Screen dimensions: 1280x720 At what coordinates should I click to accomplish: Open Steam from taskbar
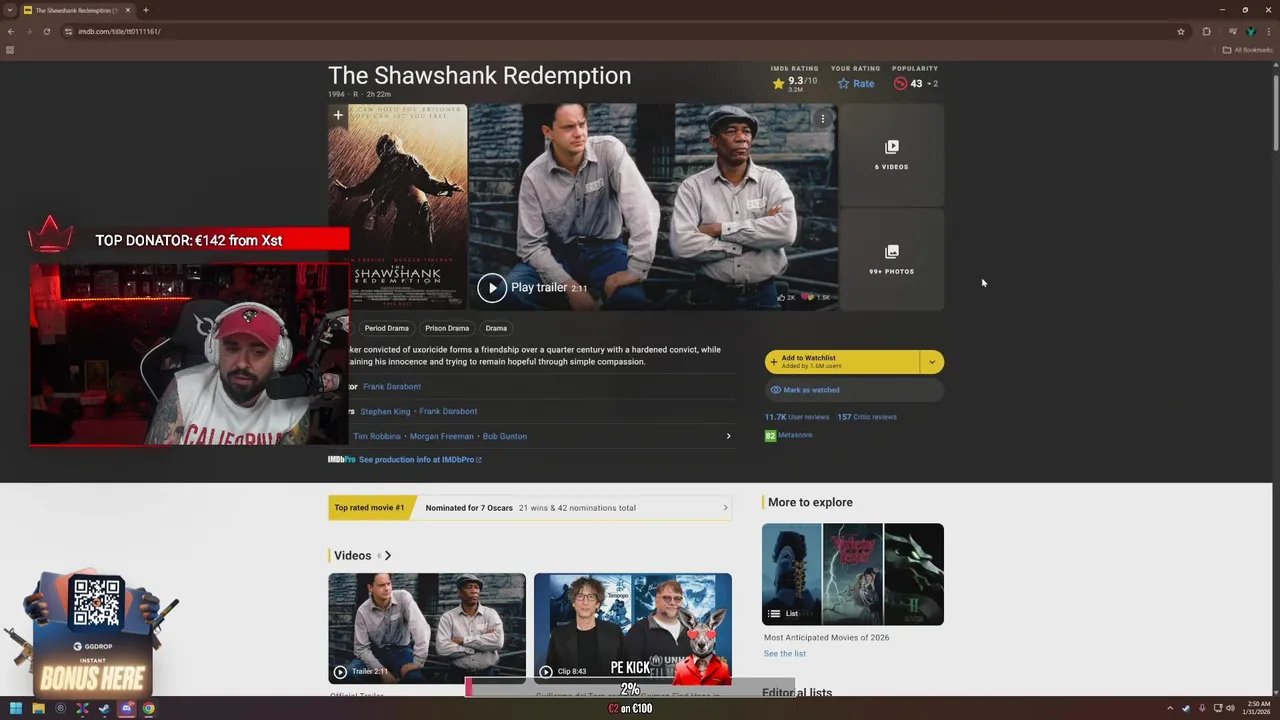[104, 709]
